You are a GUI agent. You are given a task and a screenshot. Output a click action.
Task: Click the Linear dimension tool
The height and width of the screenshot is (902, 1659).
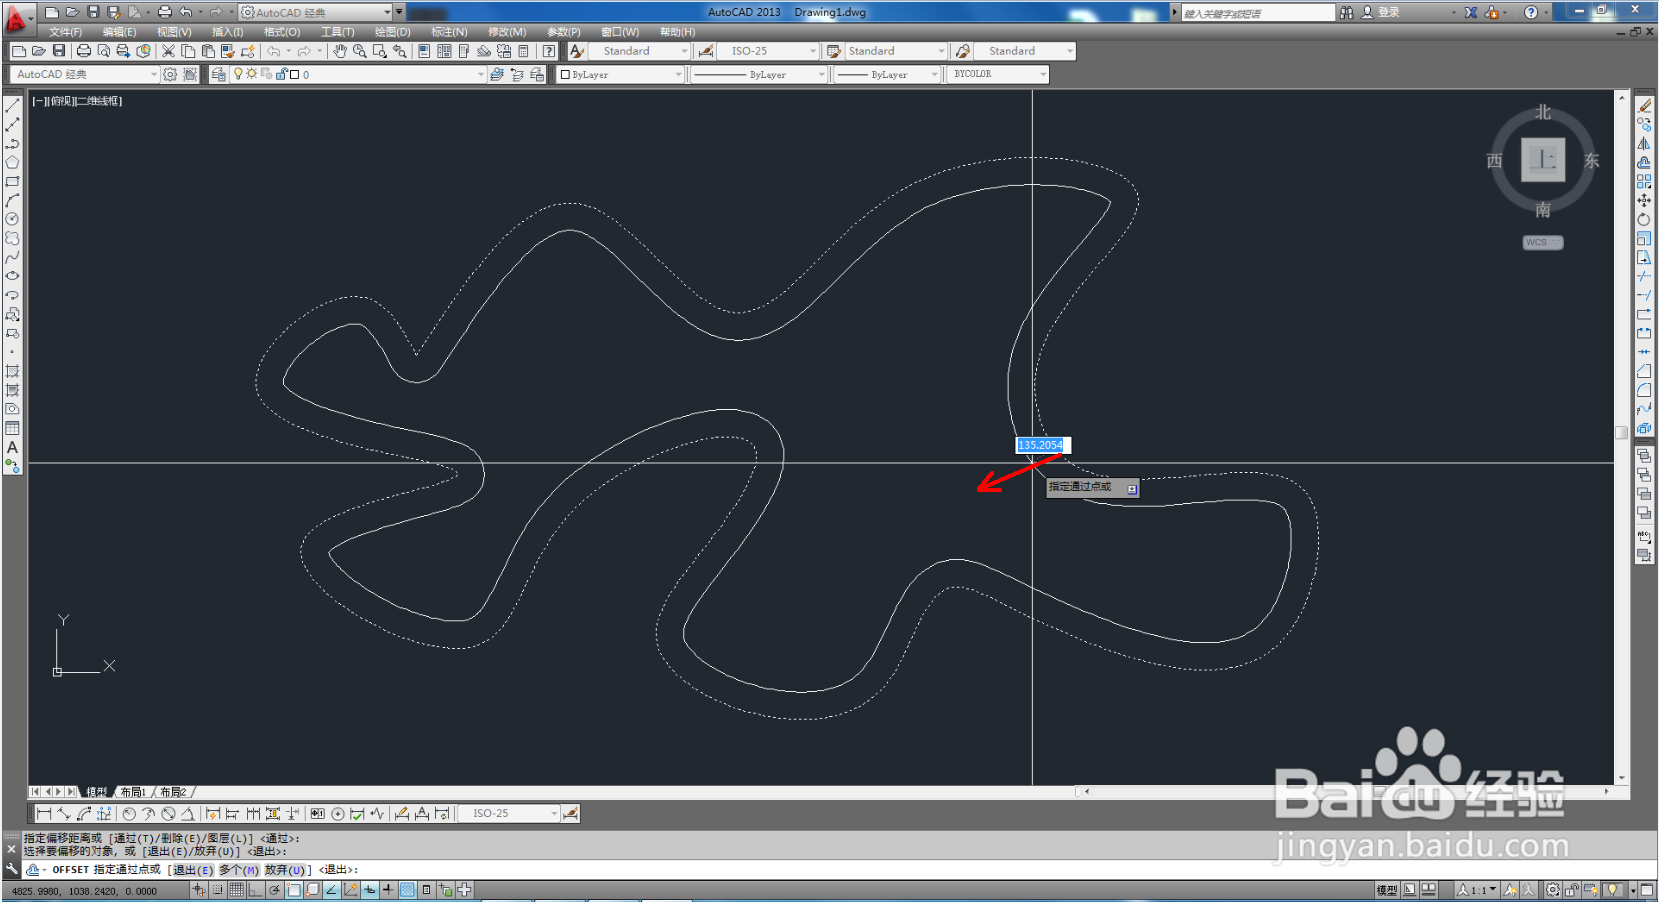(x=44, y=814)
